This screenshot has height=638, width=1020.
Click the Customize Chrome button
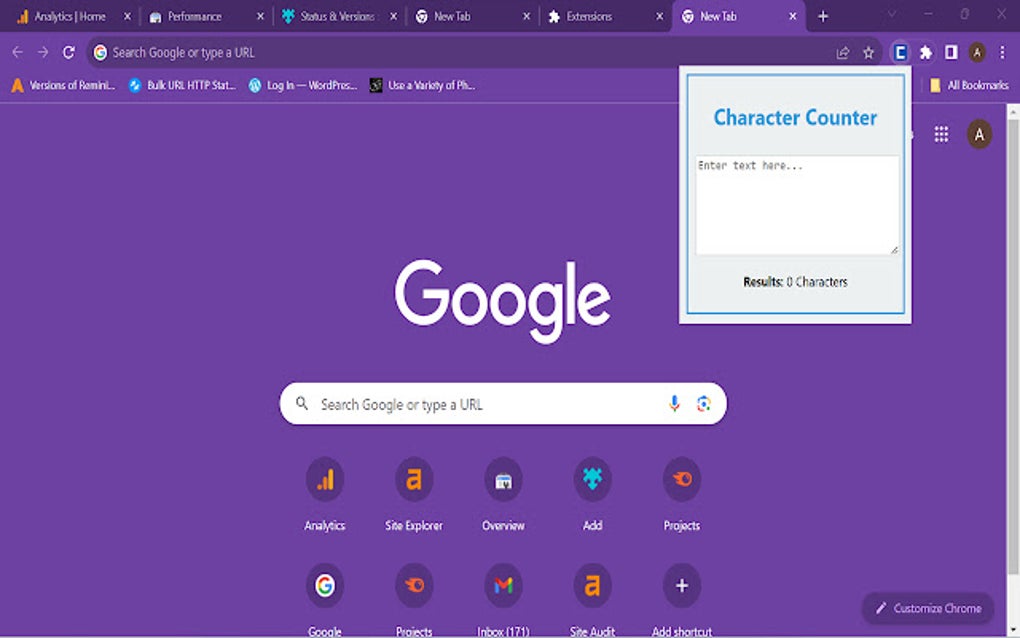[x=927, y=608]
